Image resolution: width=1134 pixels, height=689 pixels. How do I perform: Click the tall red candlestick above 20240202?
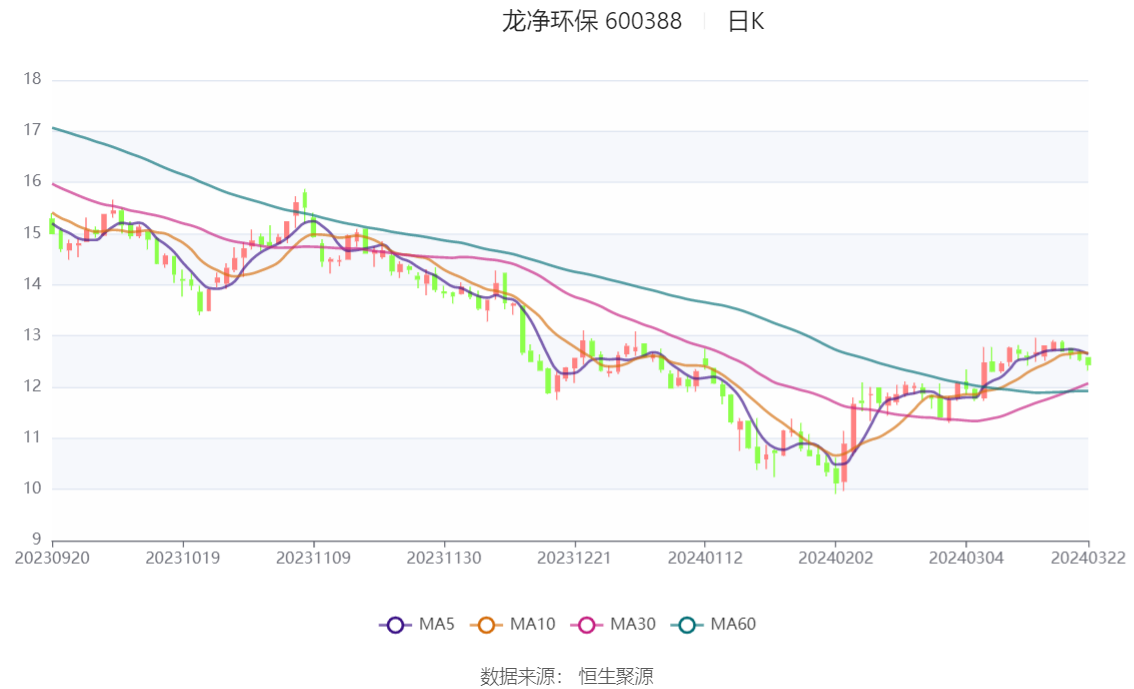click(853, 427)
